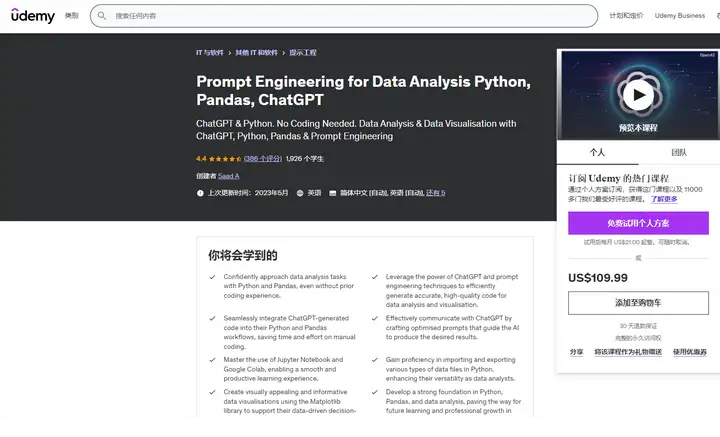Click 免费试用个人方案 purple button
720x437 pixels.
(638, 224)
